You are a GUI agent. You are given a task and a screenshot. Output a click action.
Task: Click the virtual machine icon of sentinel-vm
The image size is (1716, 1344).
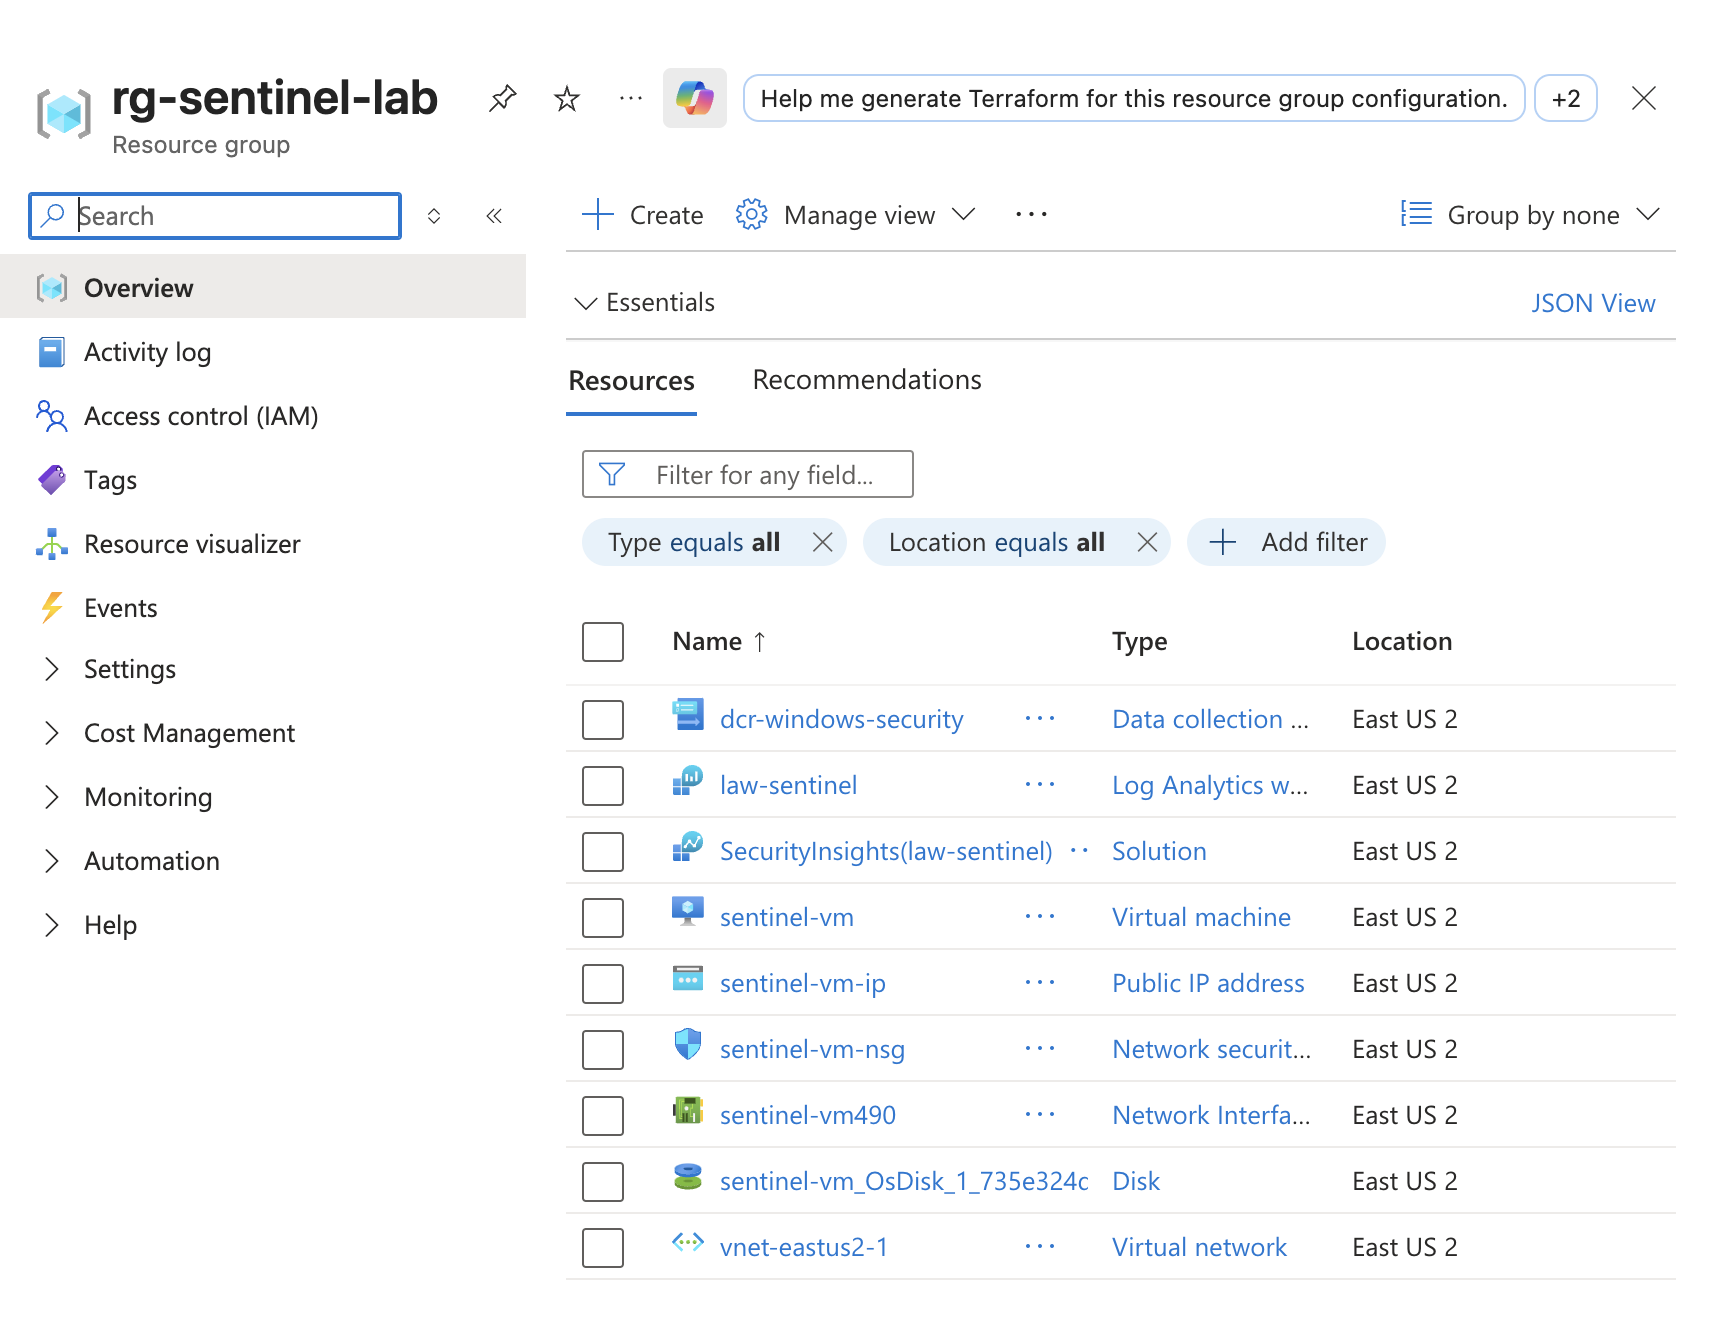(x=688, y=912)
